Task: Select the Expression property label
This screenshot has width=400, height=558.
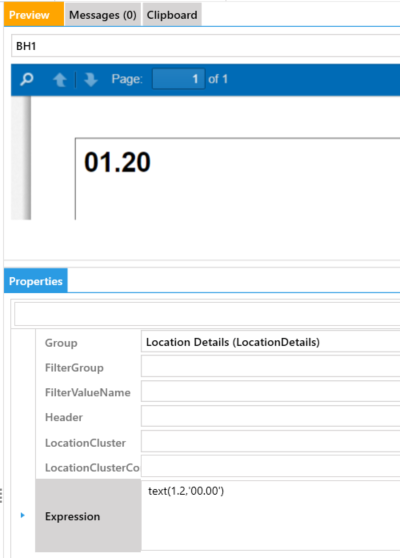Action: (x=72, y=516)
